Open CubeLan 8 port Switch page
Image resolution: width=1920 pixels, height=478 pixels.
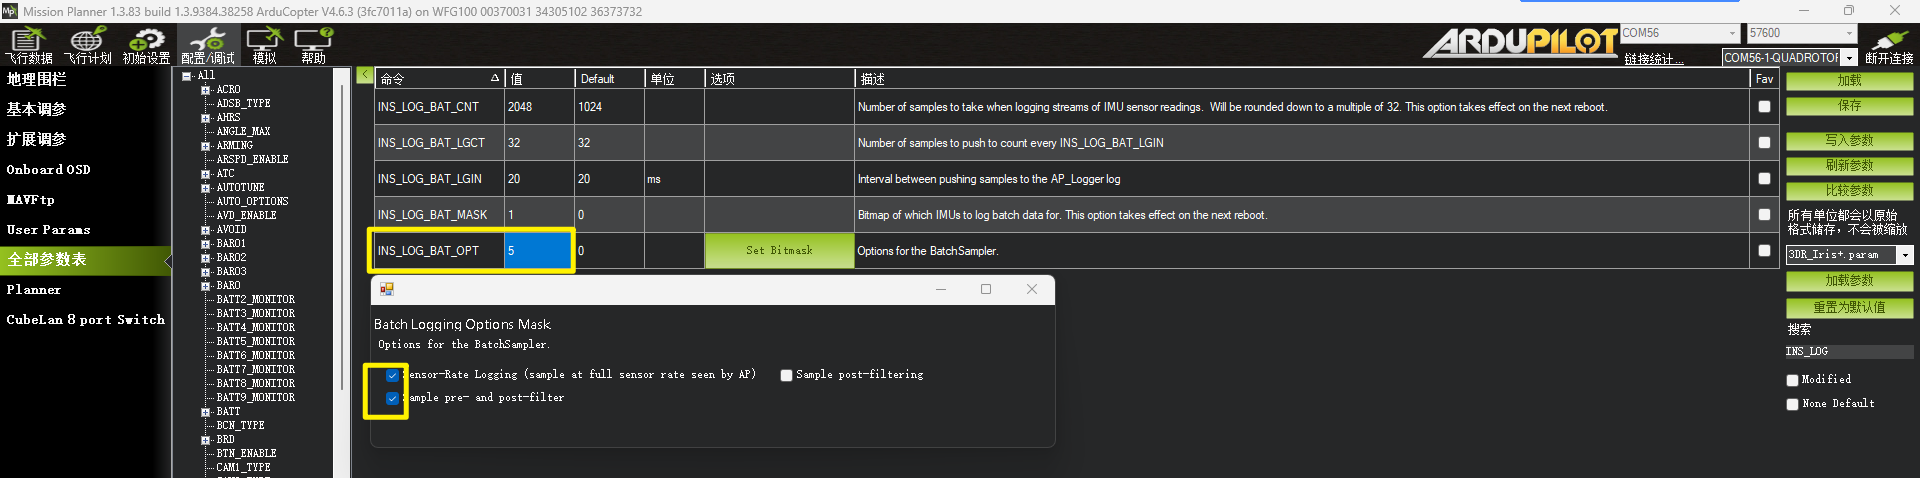(x=86, y=319)
